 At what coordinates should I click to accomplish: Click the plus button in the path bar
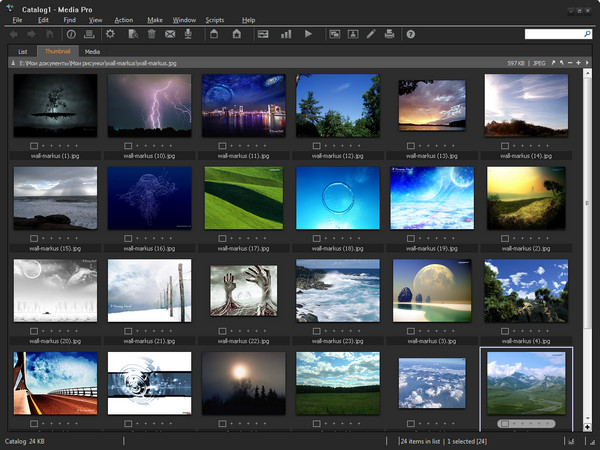(577, 62)
